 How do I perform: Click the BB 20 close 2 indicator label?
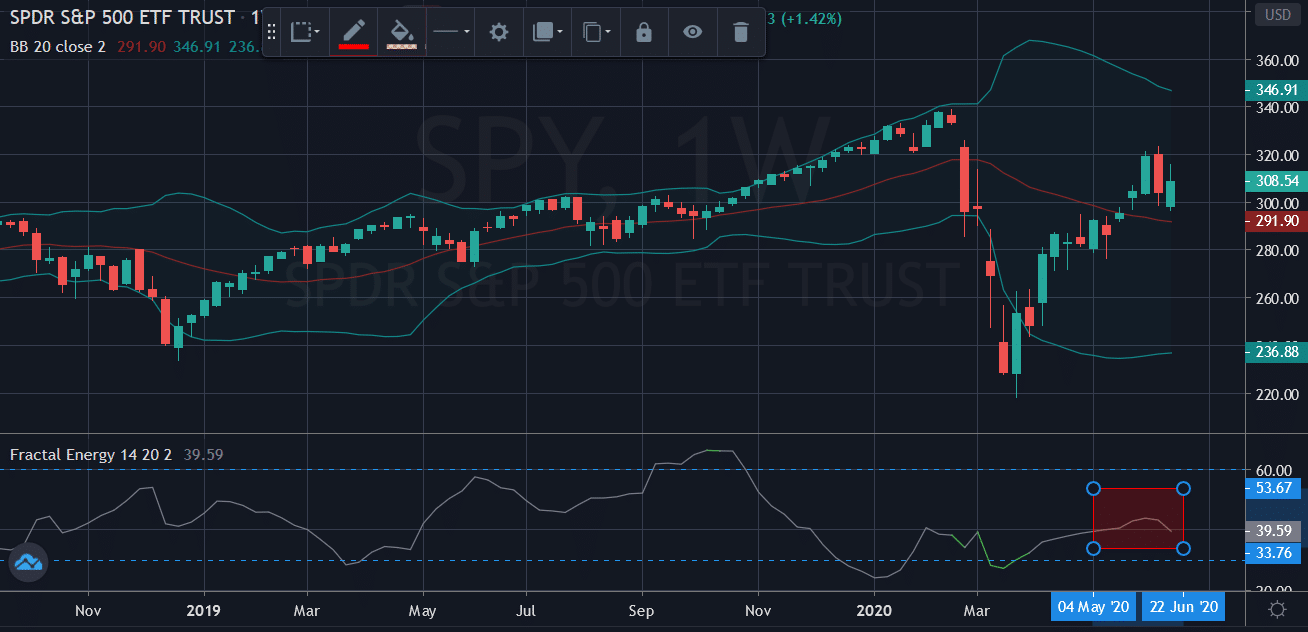[x=59, y=46]
